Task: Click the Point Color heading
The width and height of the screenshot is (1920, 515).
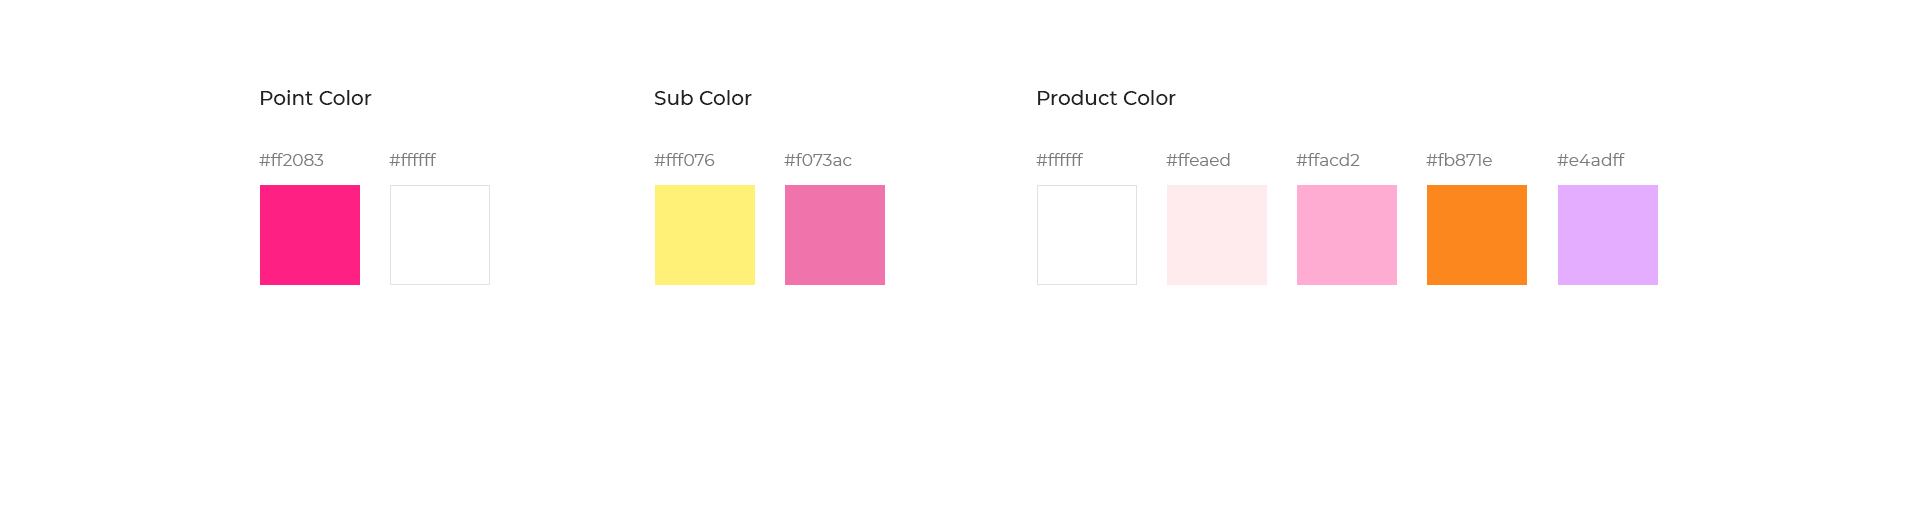Action: 315,98
